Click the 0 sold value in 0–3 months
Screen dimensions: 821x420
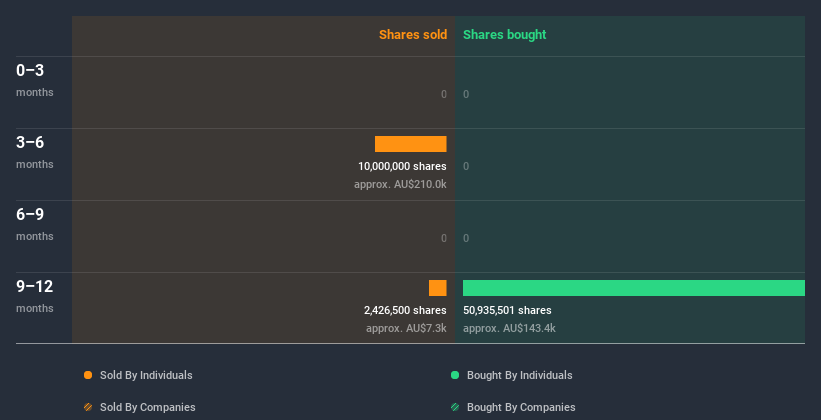point(444,94)
